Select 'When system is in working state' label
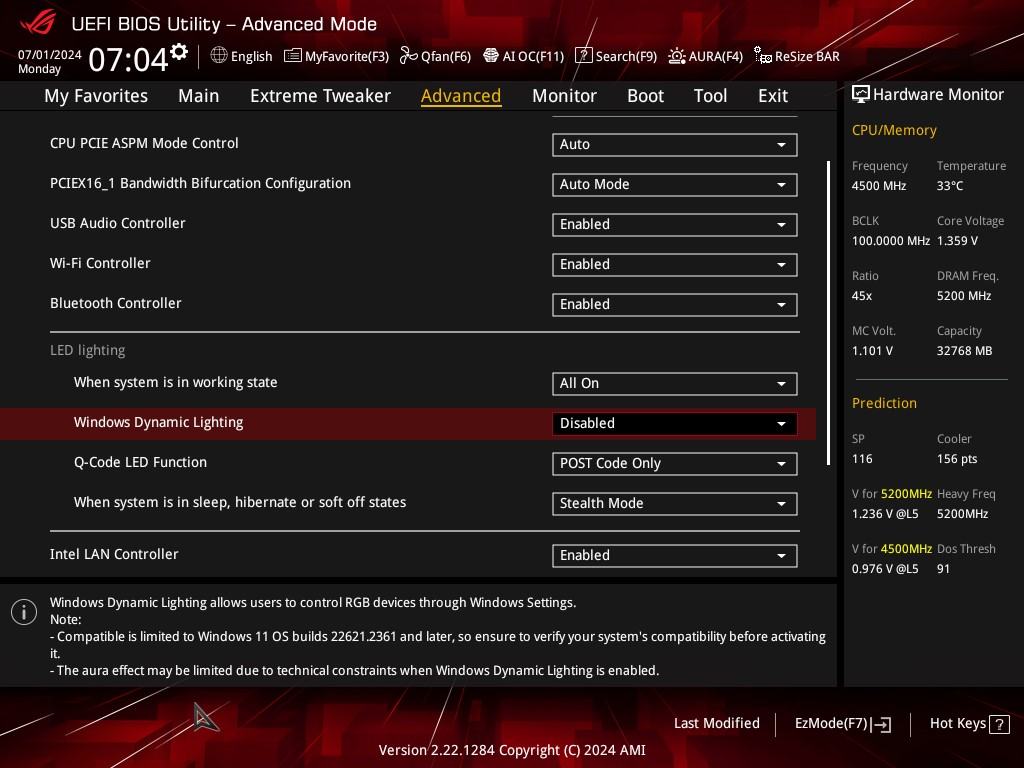1024x768 pixels. tap(175, 382)
